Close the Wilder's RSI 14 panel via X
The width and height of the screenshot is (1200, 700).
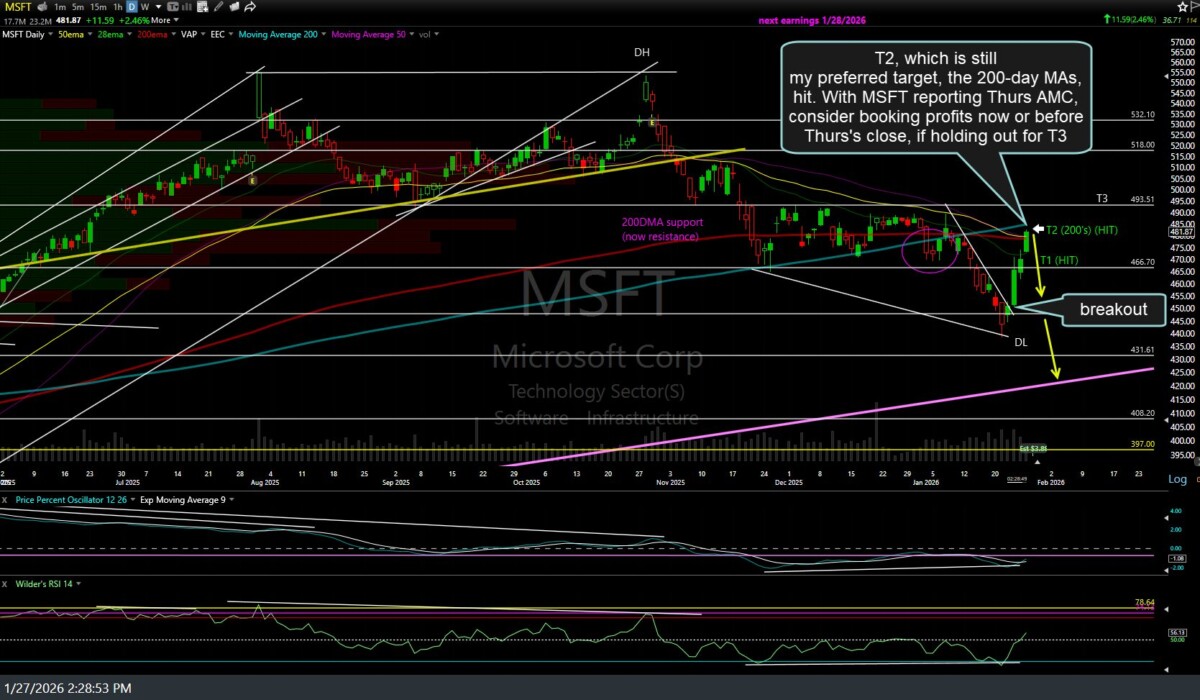click(5, 584)
